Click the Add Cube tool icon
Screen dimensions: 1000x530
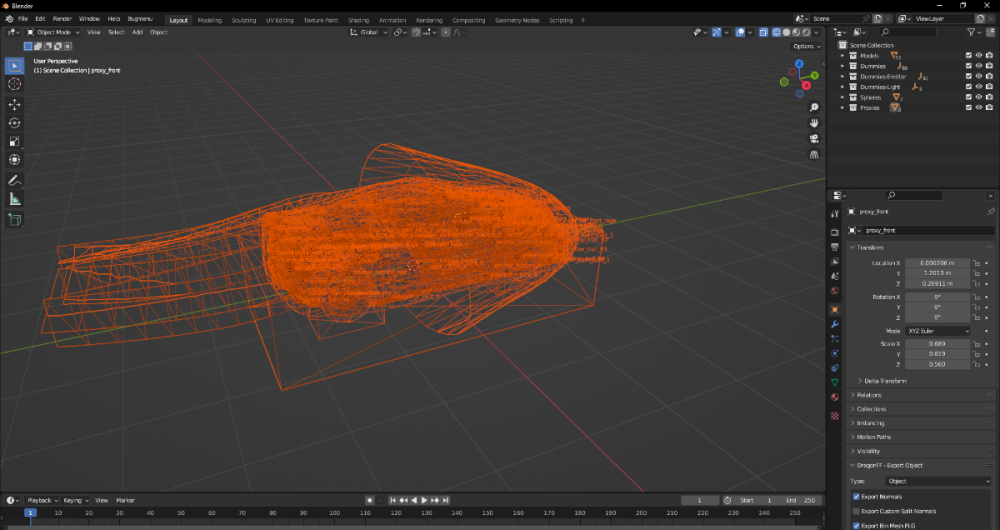(x=15, y=219)
